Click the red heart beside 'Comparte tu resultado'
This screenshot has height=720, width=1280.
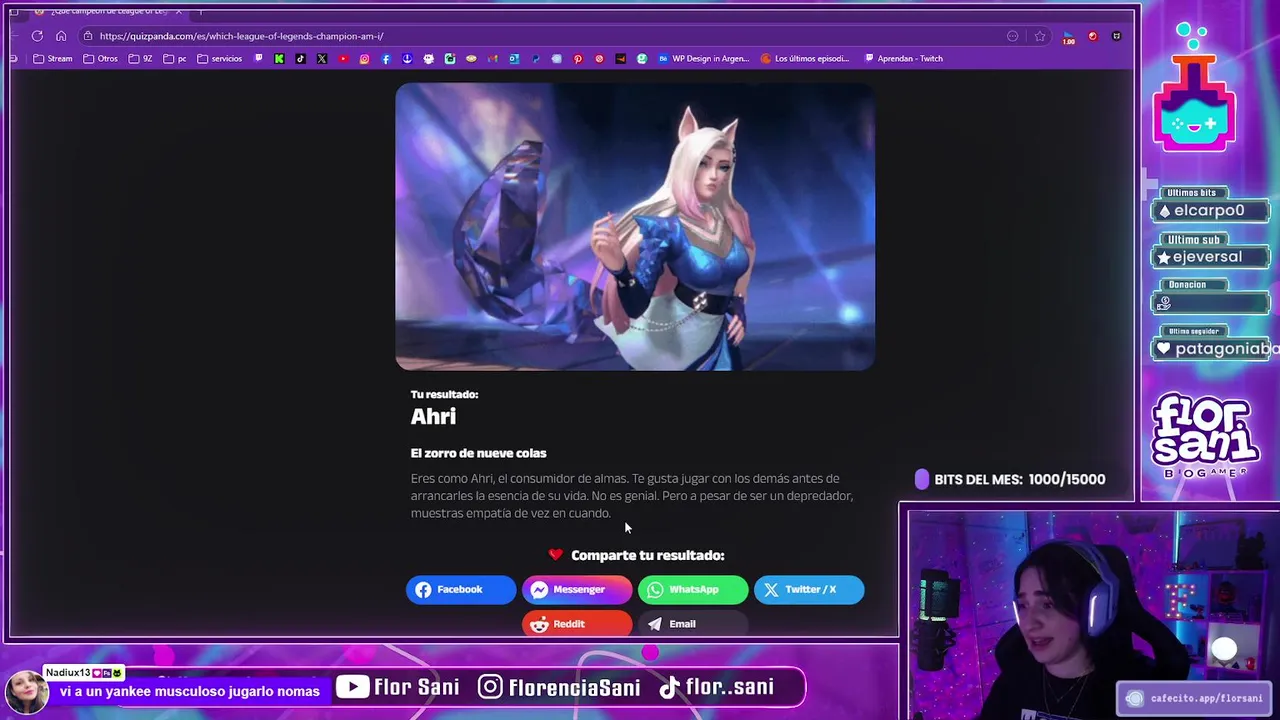(x=556, y=555)
